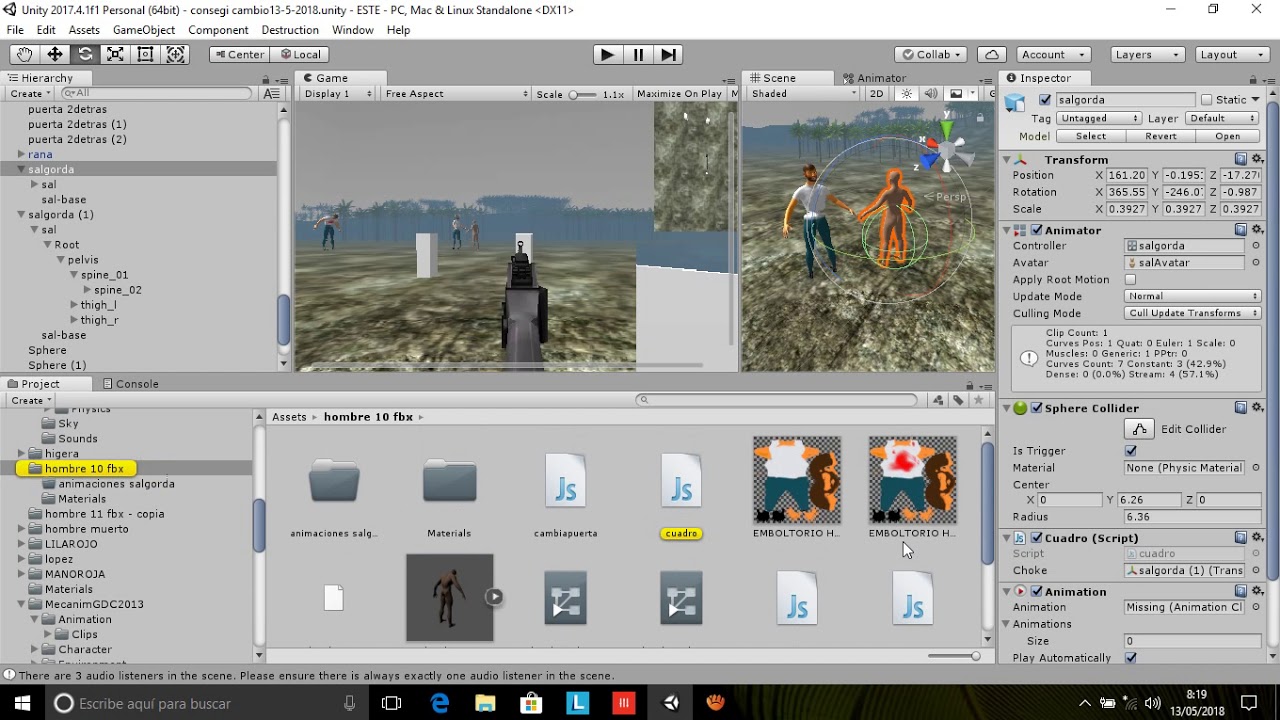This screenshot has height=720, width=1280.
Task: Toggle Play Automatically checkbox
Action: (1131, 658)
